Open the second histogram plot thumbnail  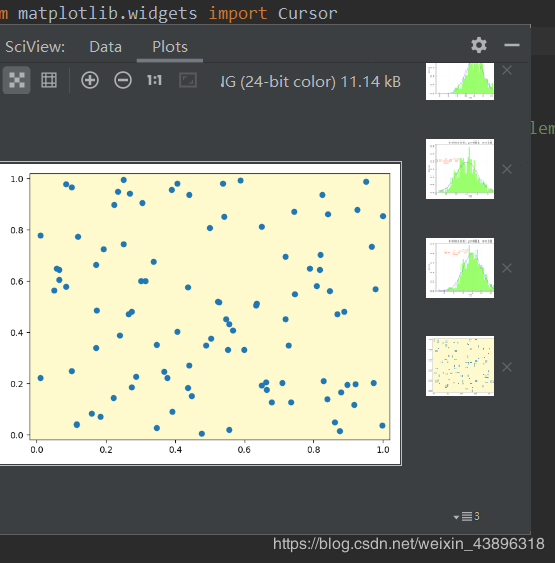point(460,169)
